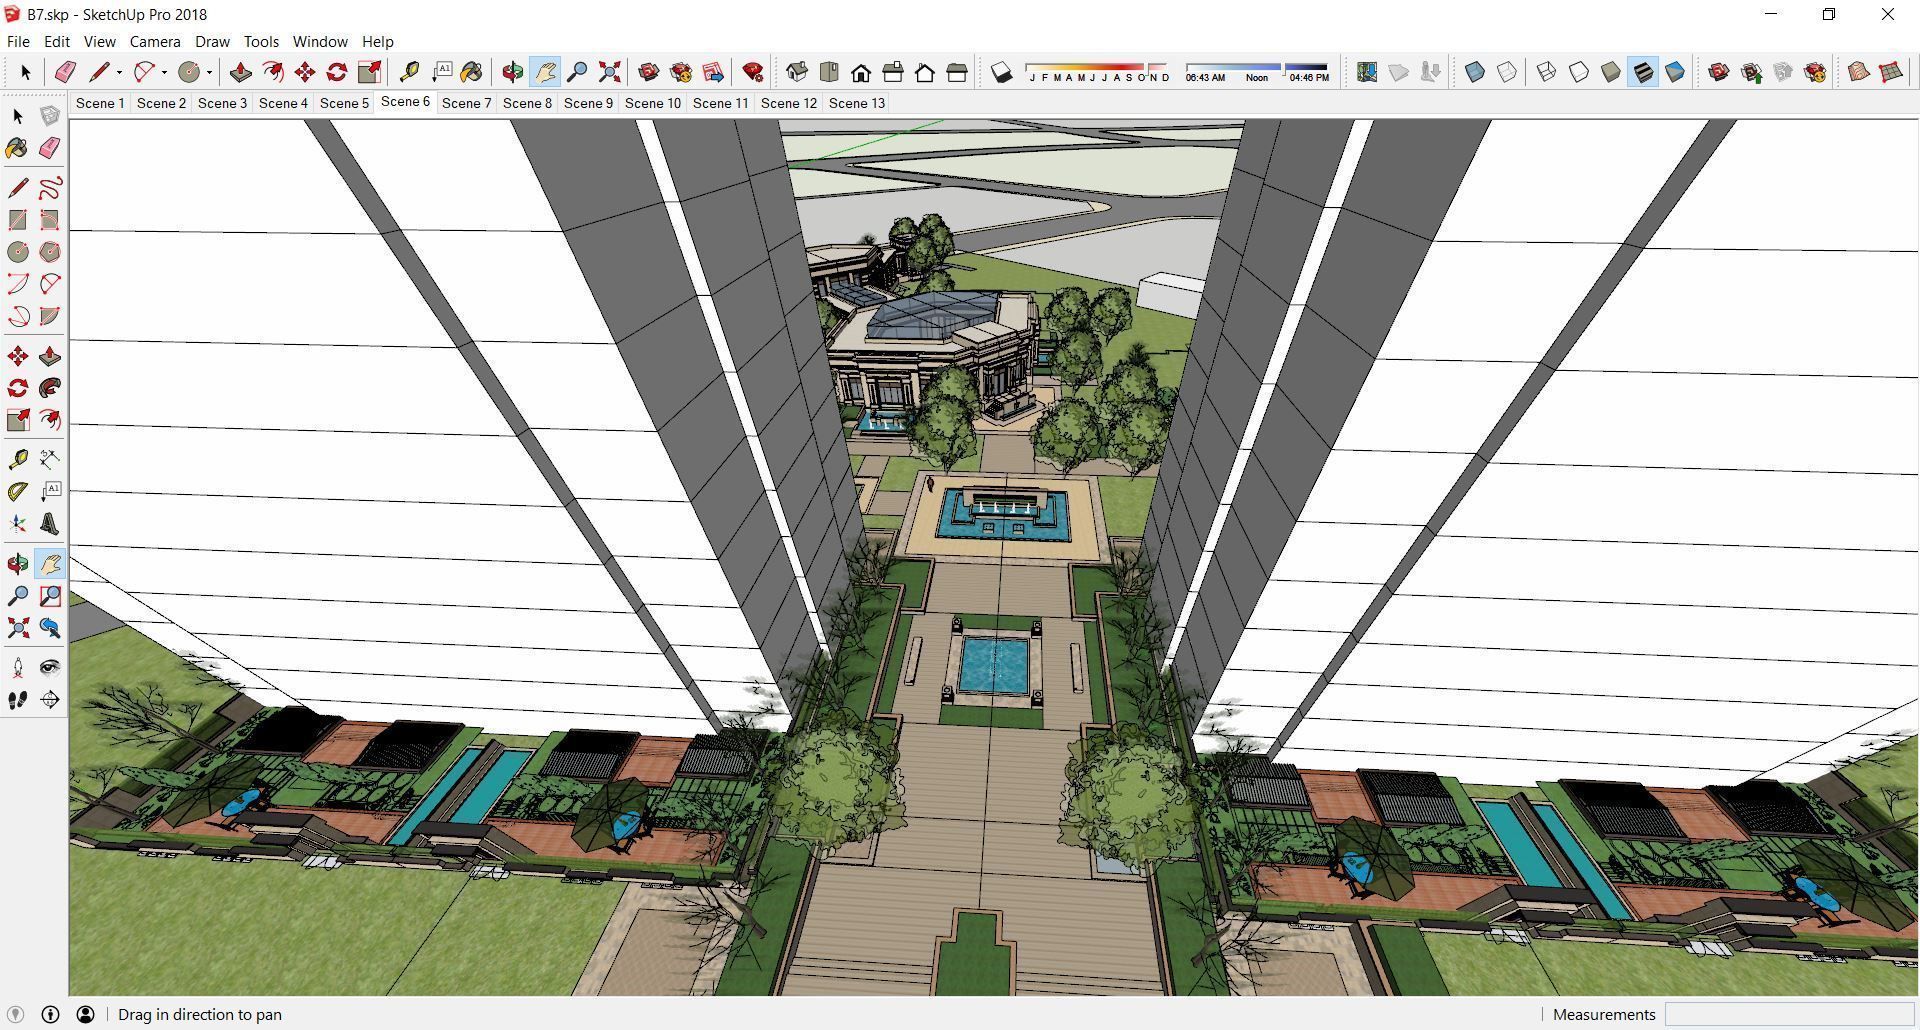Viewport: 1920px width, 1030px height.
Task: Activate the Zoom Window tool
Action: tap(50, 596)
